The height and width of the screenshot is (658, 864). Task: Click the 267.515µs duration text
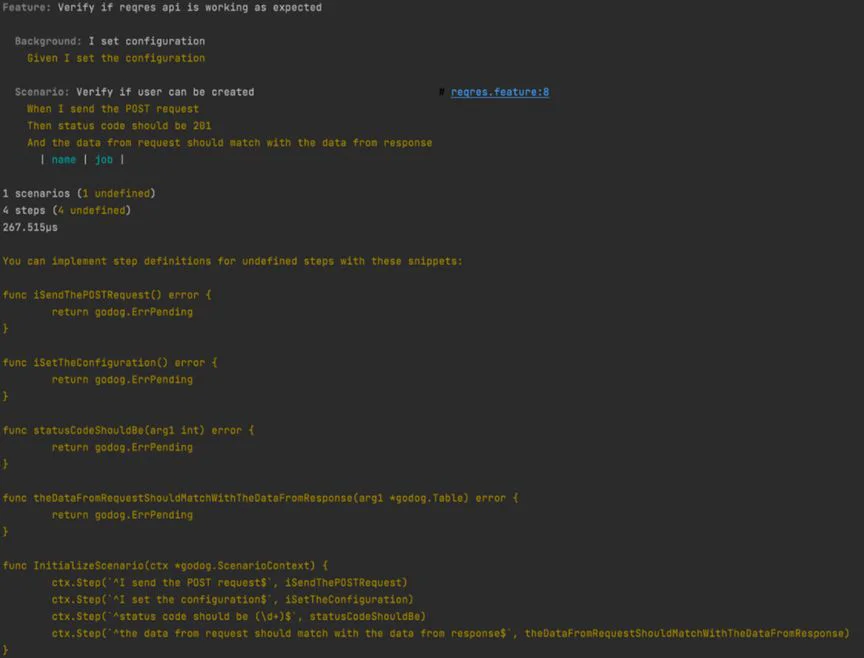point(30,228)
